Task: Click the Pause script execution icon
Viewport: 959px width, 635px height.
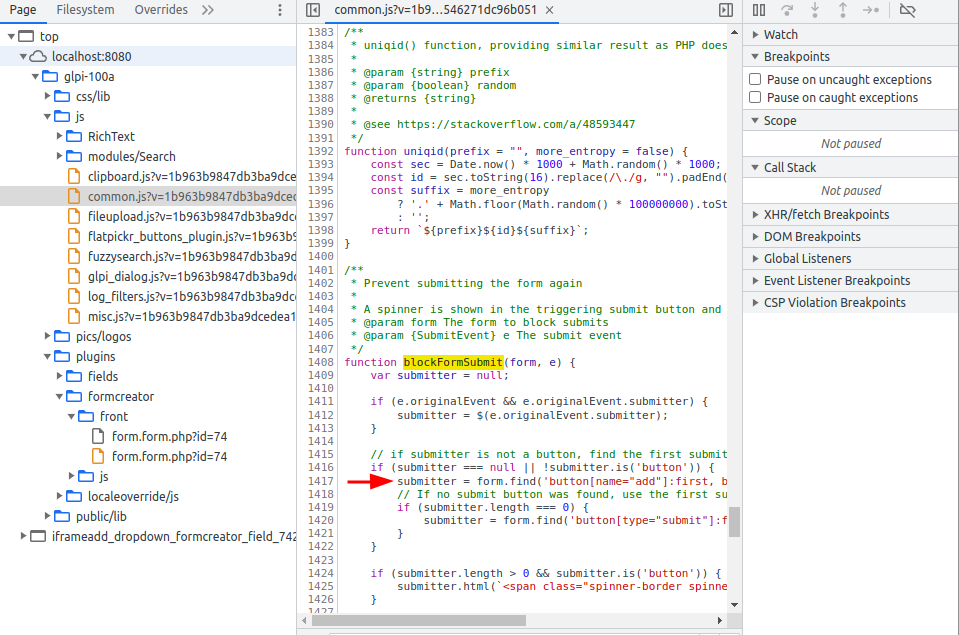Action: 759,10
